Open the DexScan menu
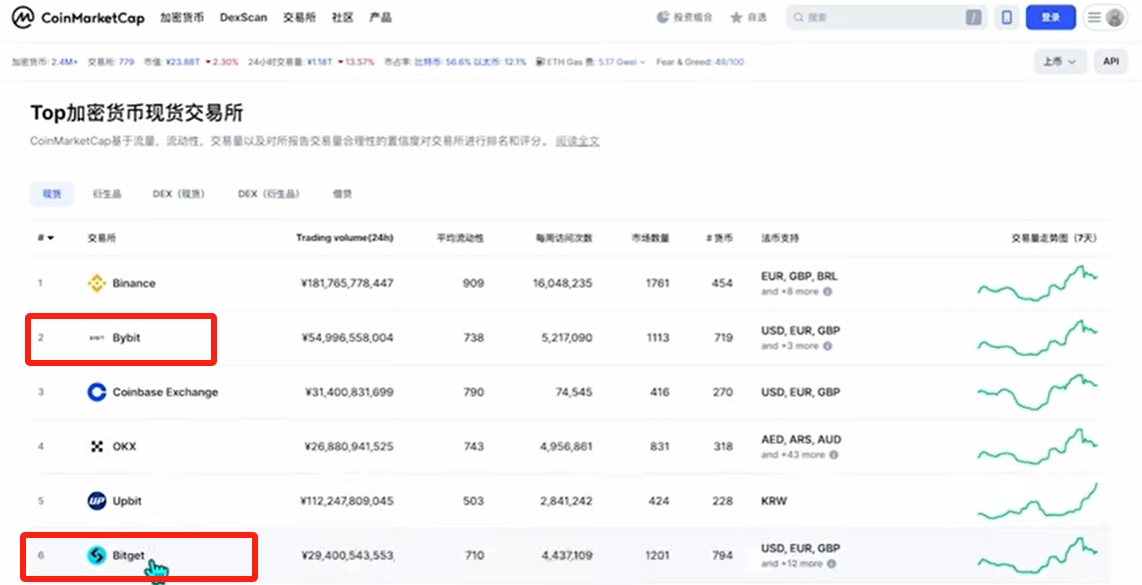This screenshot has width=1142, height=585. 243,17
